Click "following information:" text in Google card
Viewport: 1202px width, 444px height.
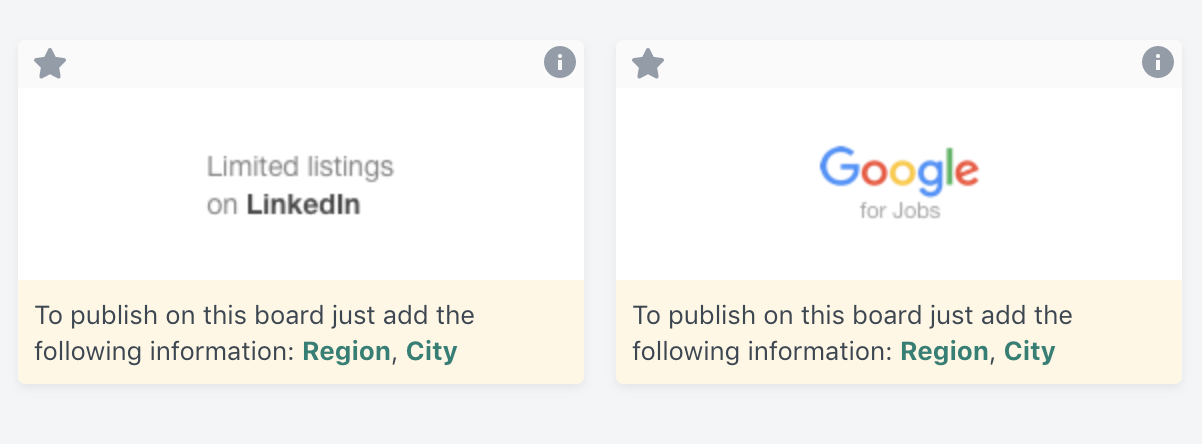click(762, 352)
